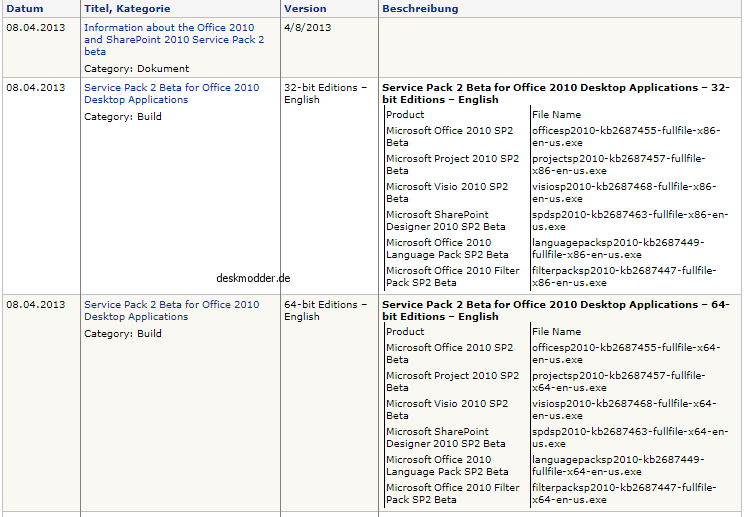Select file name spdsp2010-kb2687463-fullfile-x64-en-us.exe
Screen dimensions: 744x517
[x=630, y=437]
